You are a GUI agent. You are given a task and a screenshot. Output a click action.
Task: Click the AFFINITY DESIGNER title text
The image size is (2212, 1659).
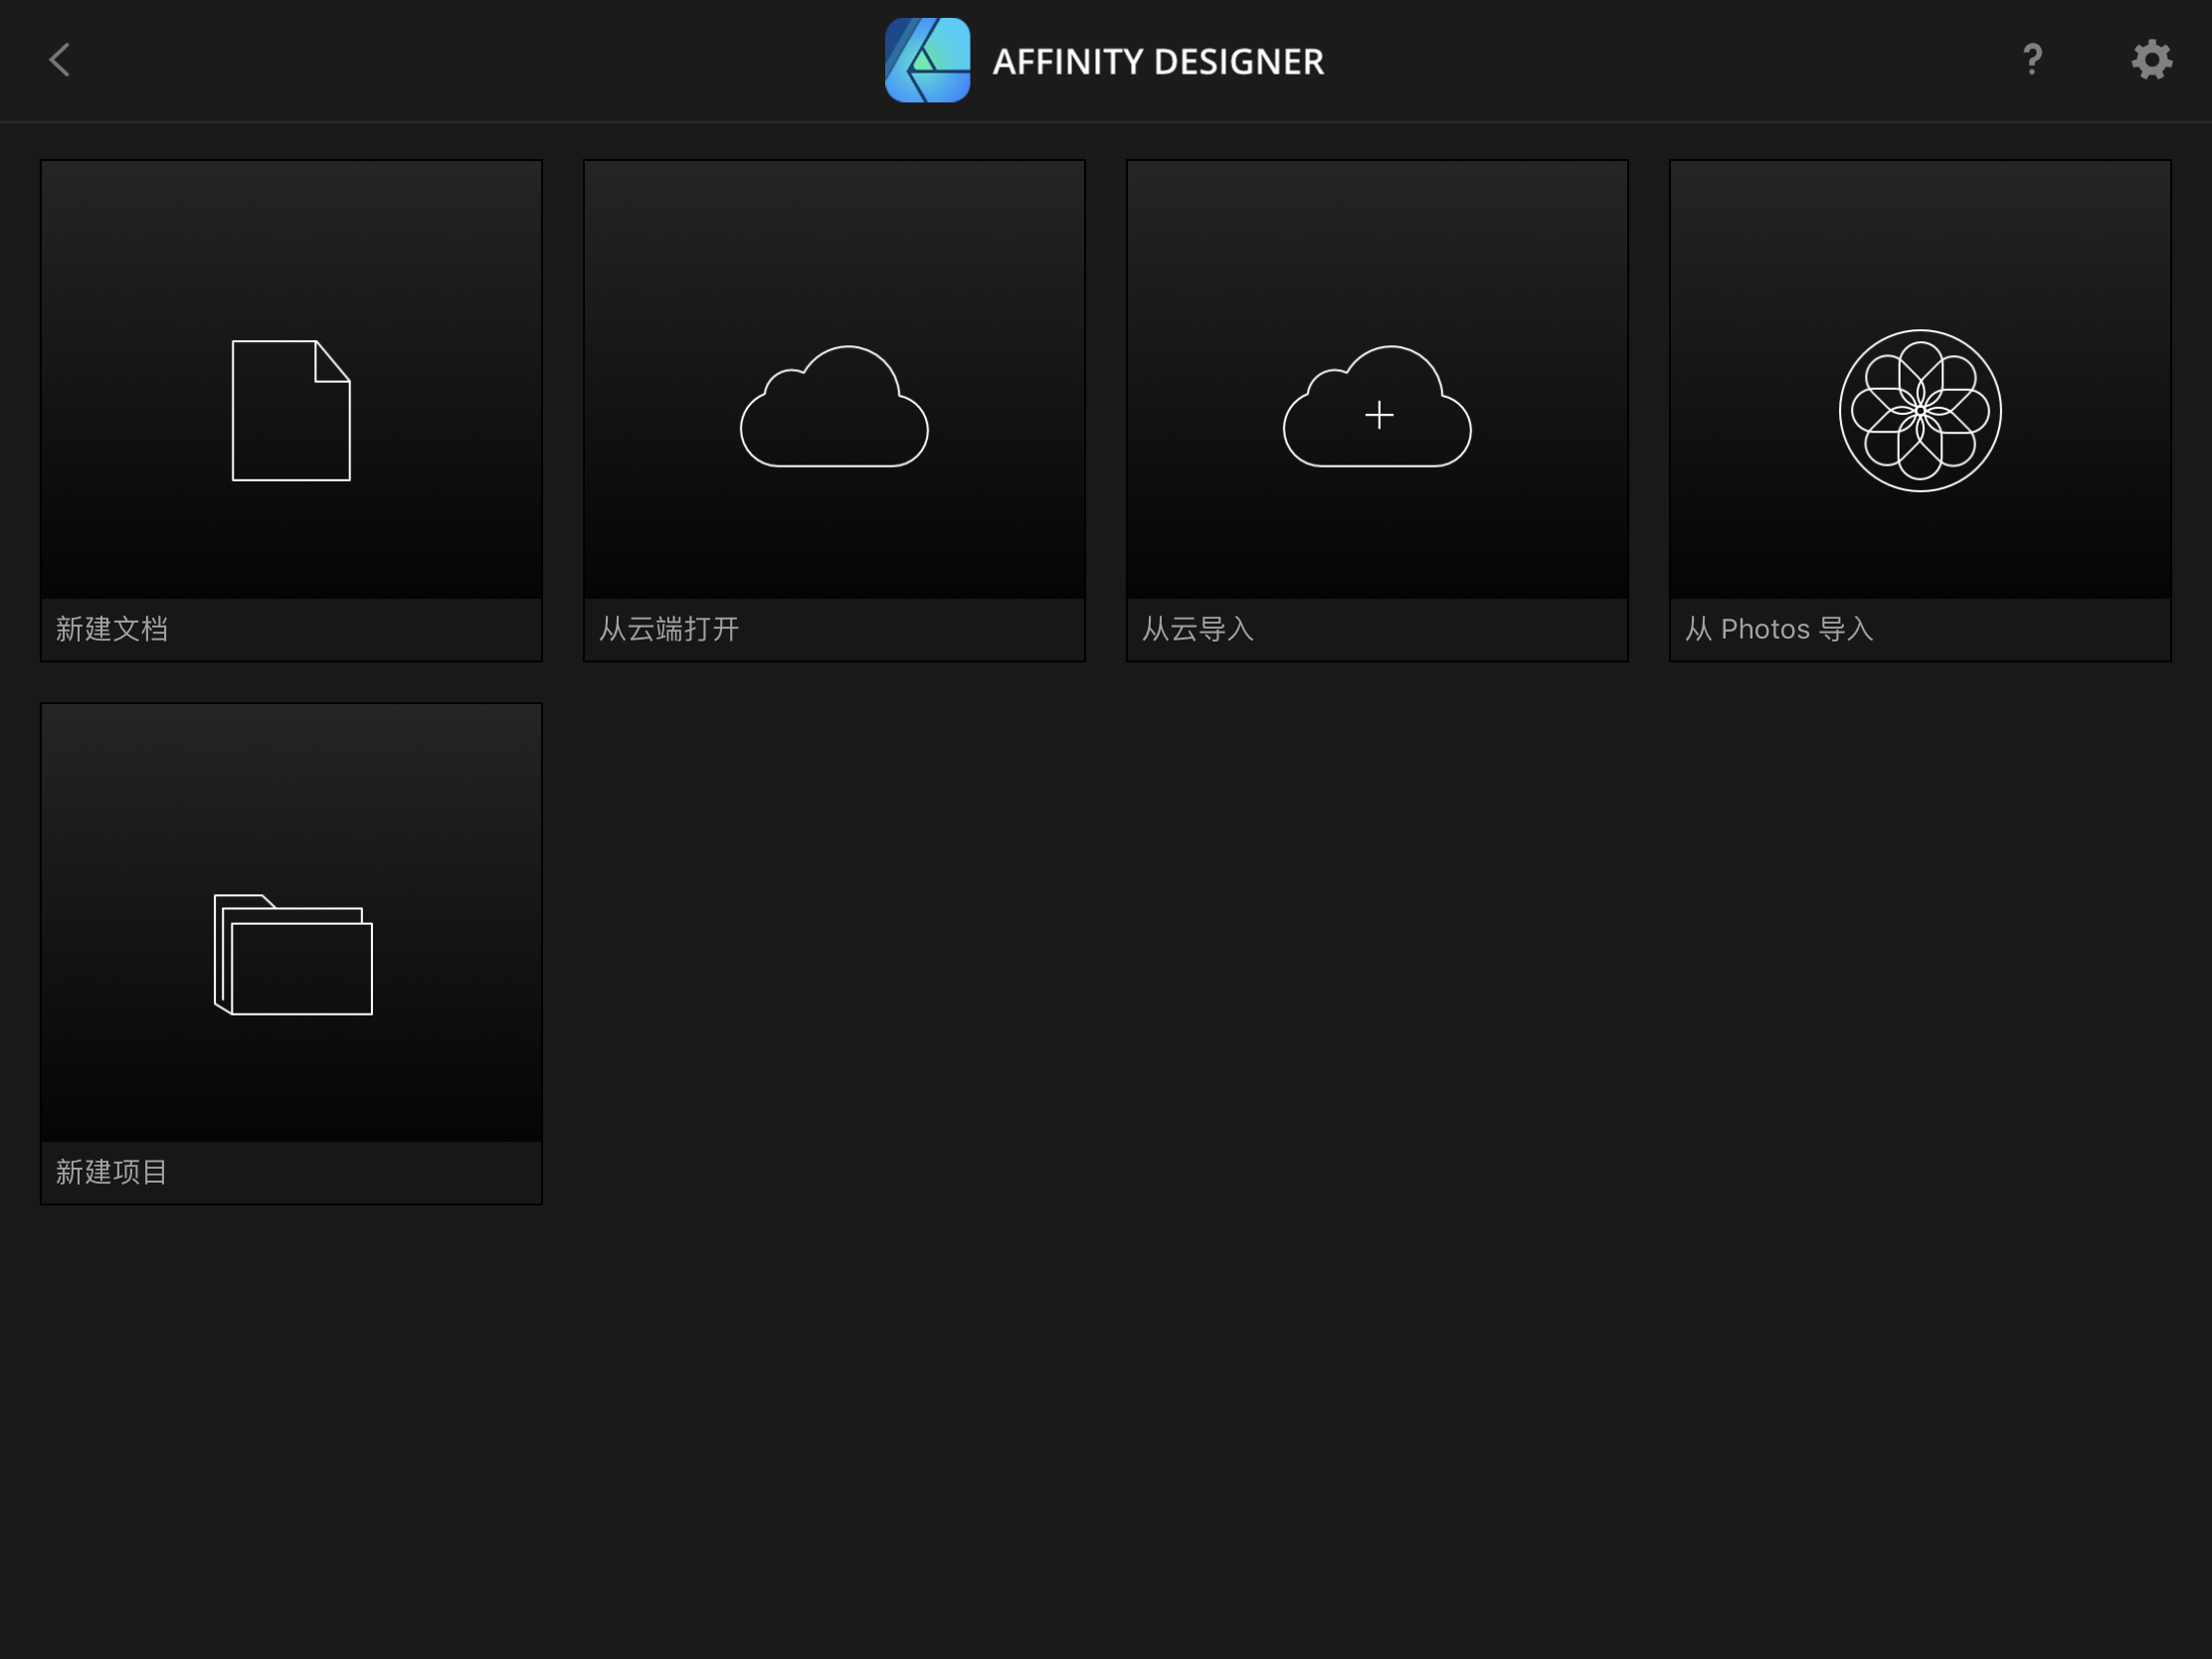pos(1158,62)
